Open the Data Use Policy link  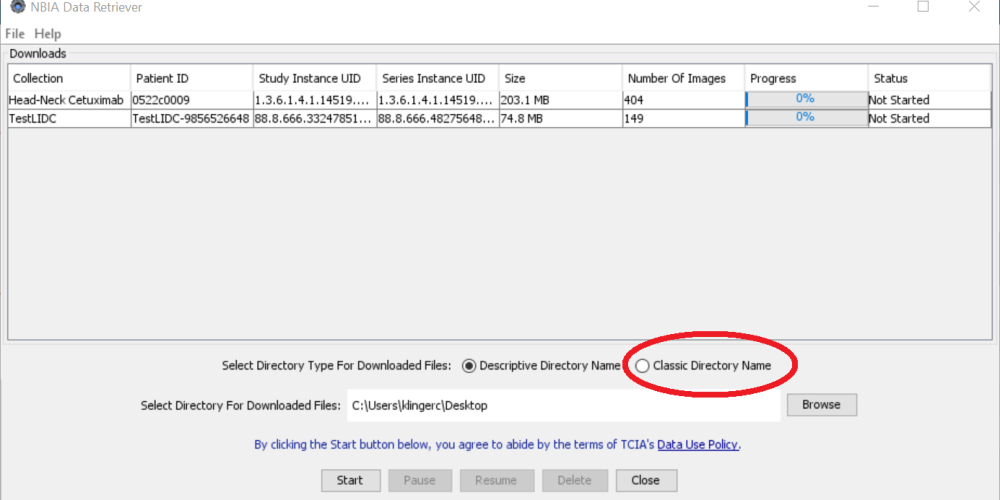pos(698,445)
